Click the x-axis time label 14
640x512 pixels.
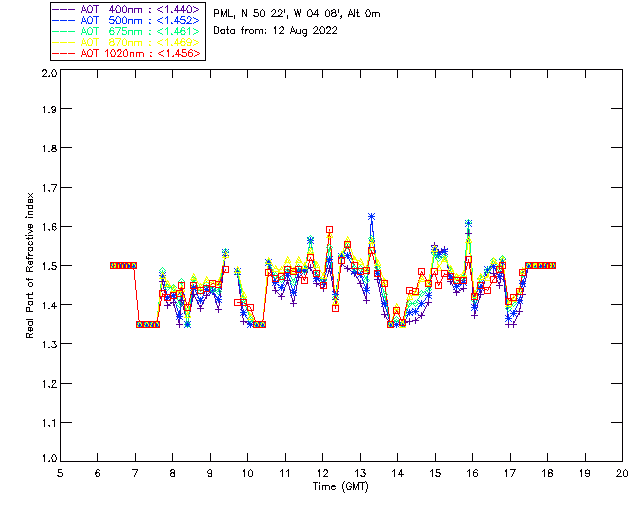(398, 473)
